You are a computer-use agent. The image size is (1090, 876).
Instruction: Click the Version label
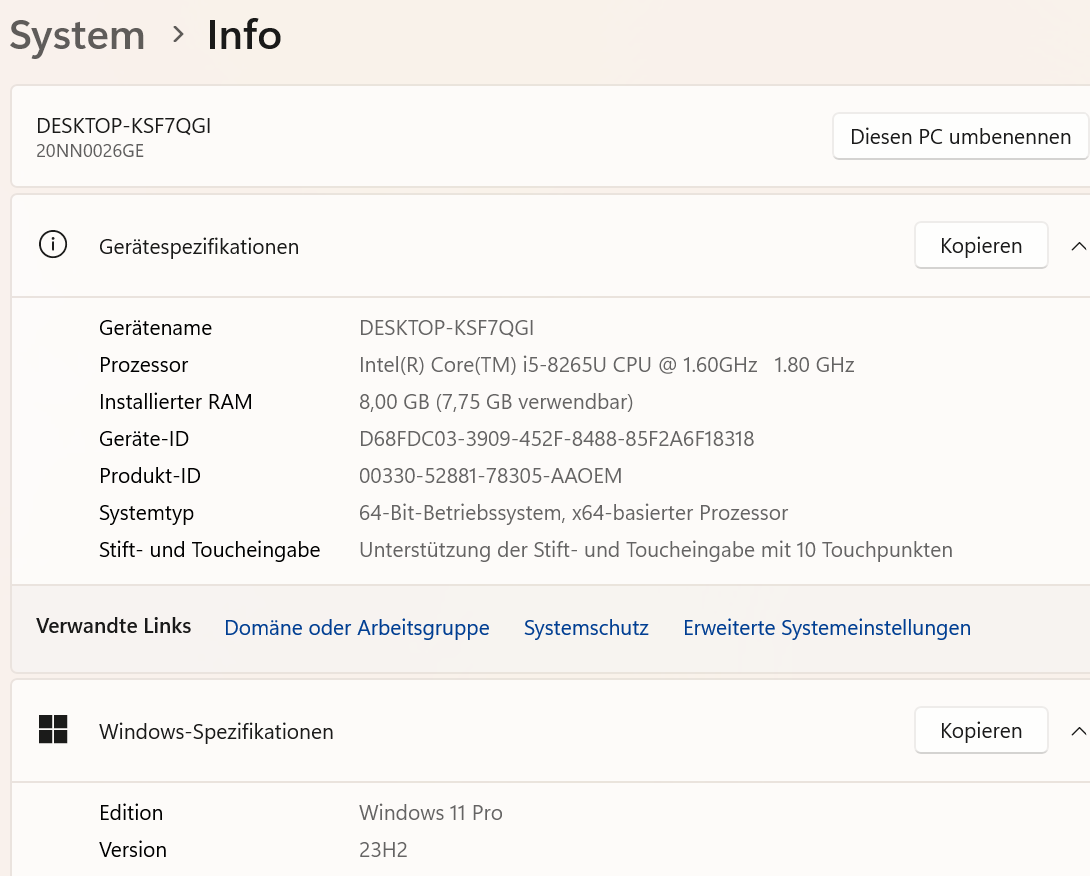pos(133,850)
